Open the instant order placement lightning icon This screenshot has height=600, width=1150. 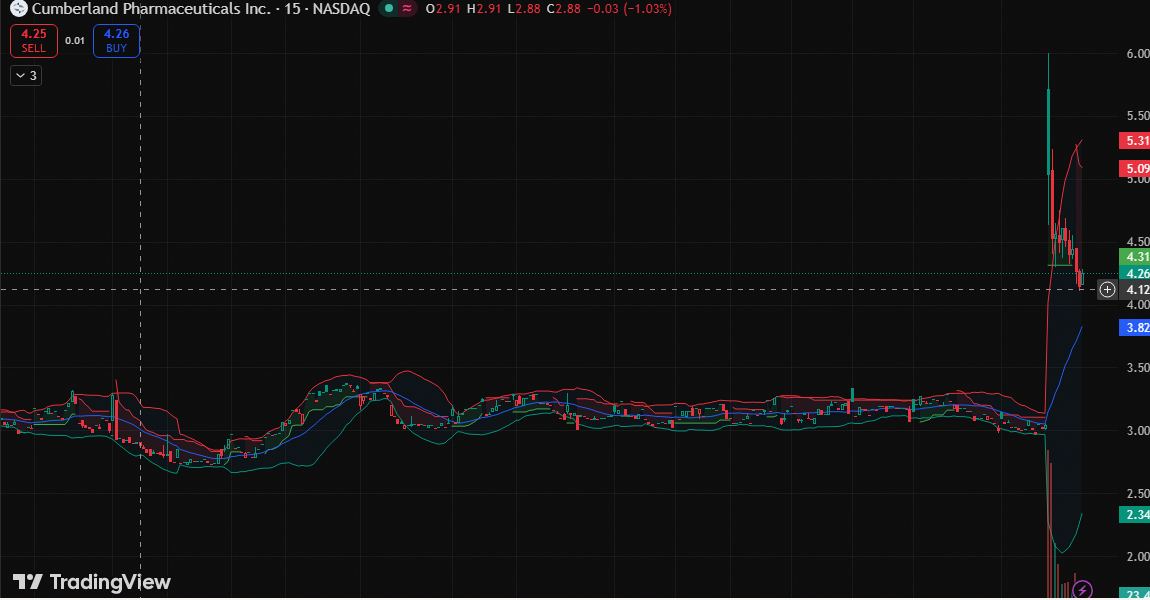tap(1084, 589)
